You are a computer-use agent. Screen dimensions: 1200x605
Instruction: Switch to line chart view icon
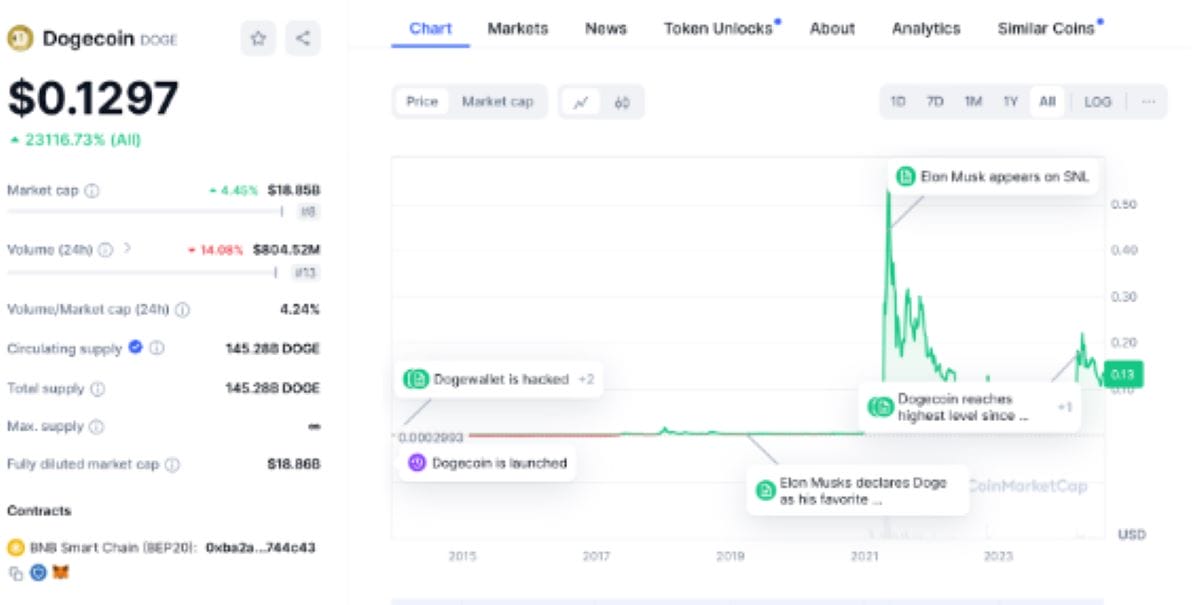pyautogui.click(x=581, y=102)
